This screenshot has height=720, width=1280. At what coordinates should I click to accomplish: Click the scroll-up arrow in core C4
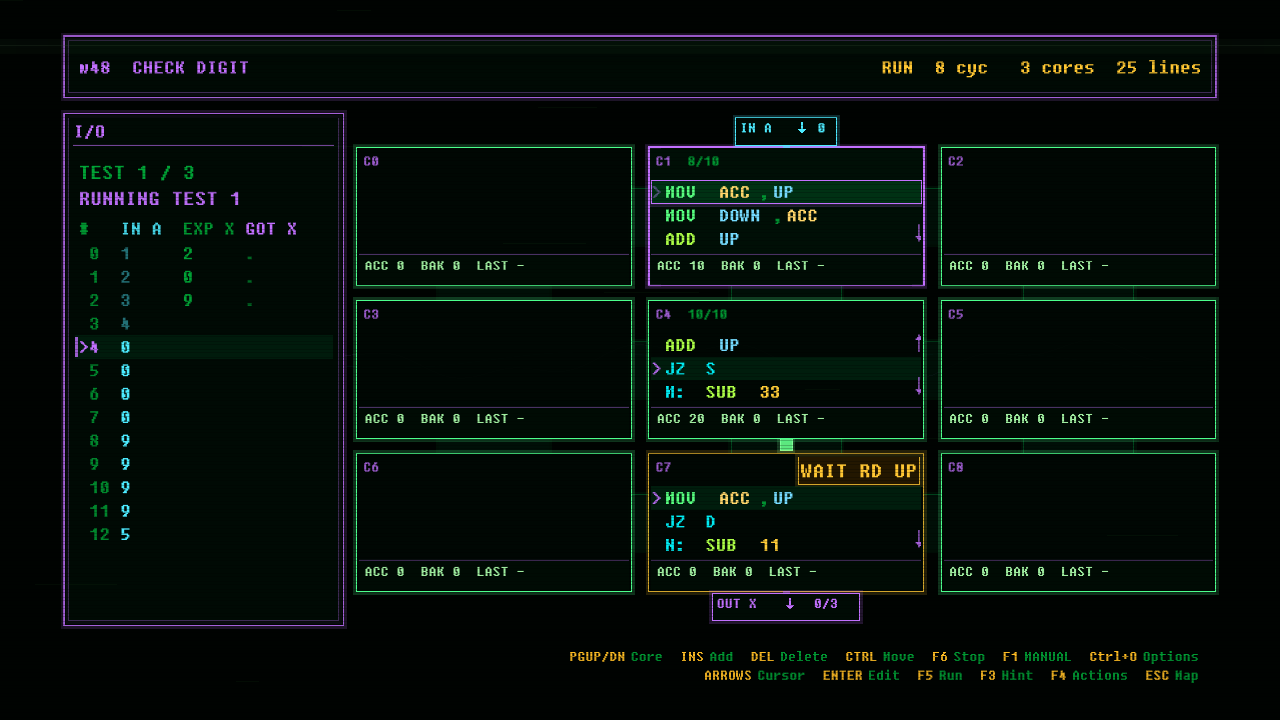click(x=918, y=343)
